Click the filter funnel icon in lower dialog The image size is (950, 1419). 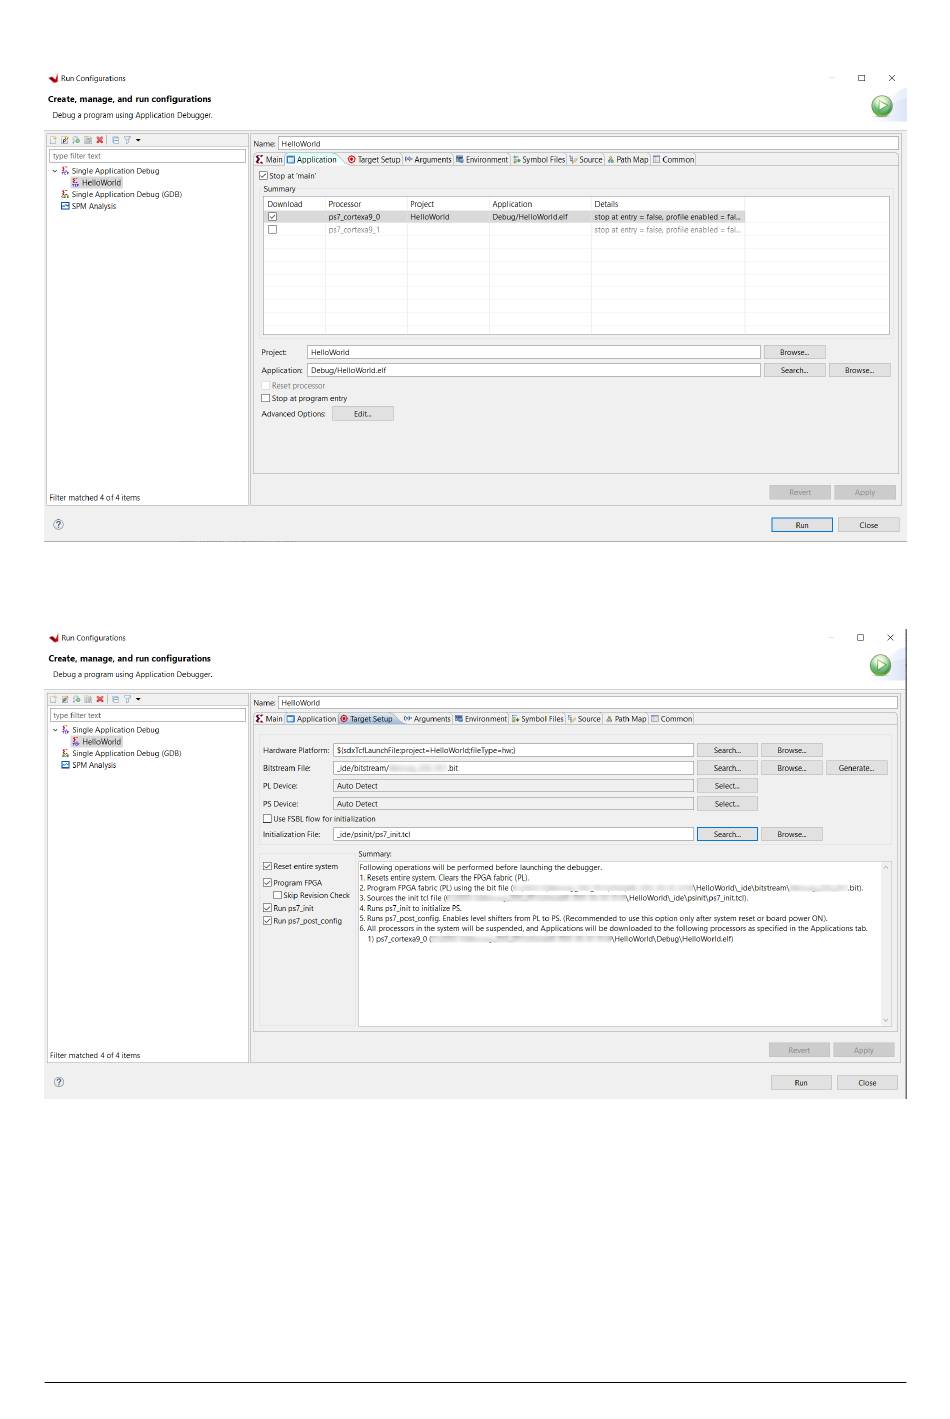(127, 699)
